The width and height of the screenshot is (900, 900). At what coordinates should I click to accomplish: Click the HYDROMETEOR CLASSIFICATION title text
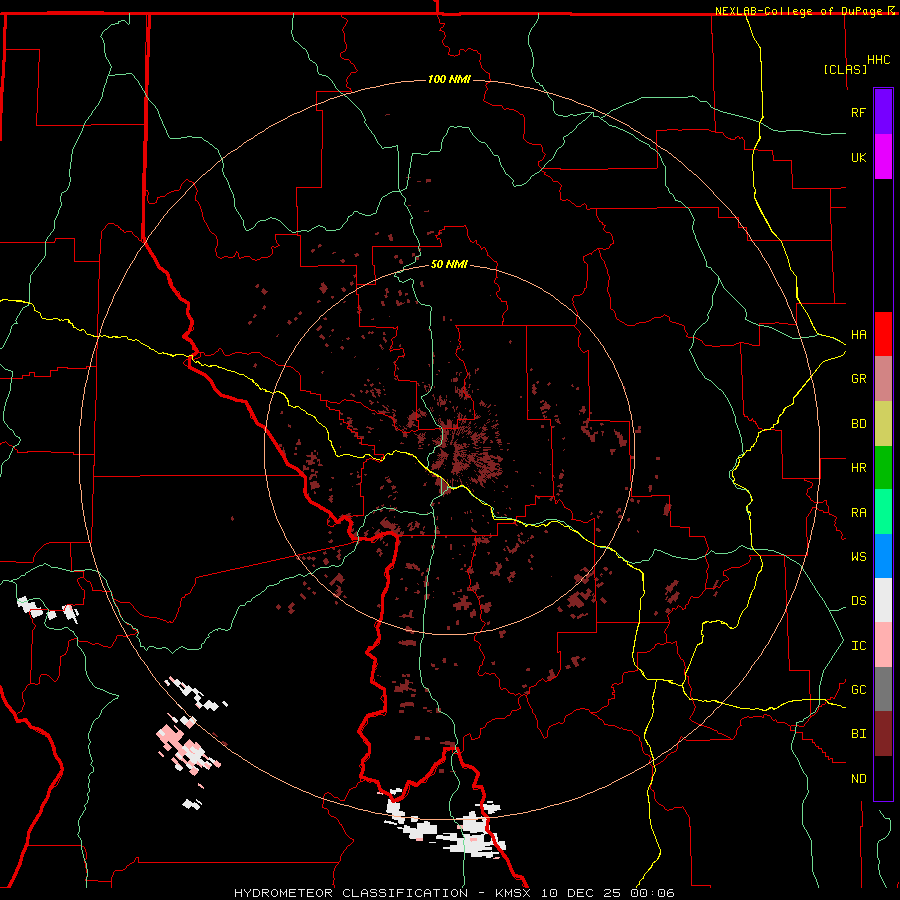click(351, 893)
